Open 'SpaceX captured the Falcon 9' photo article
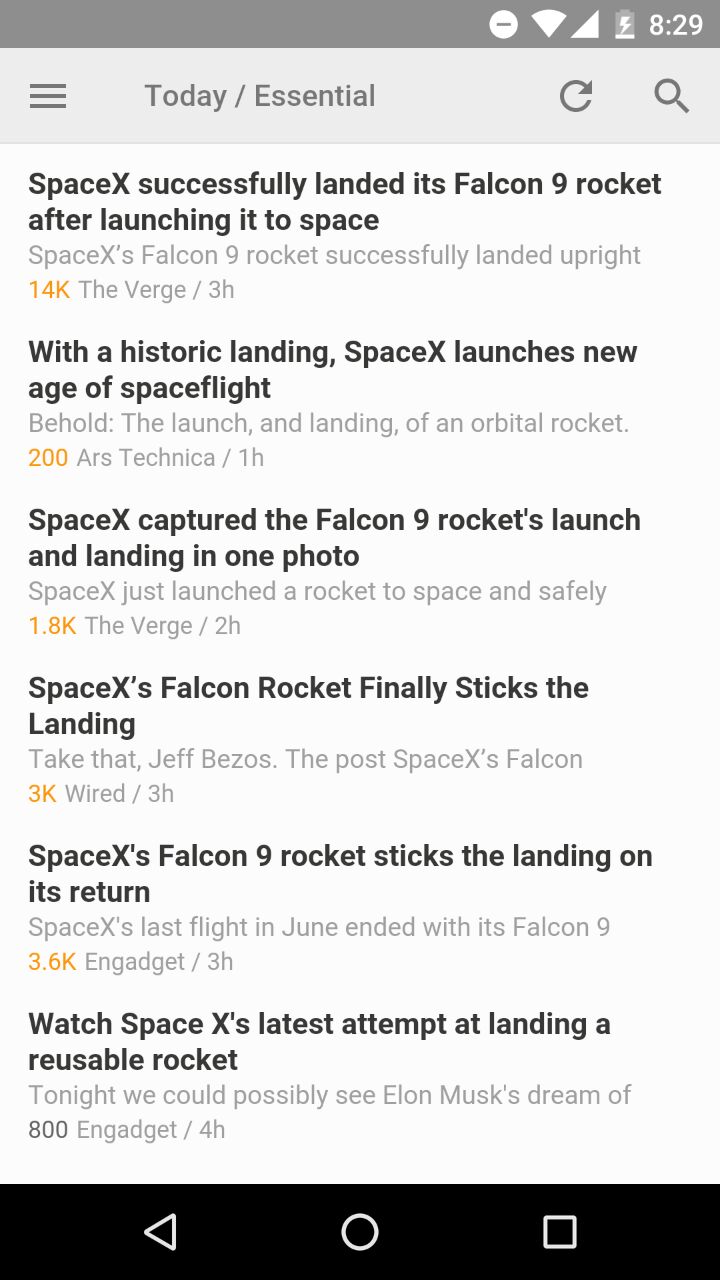 pyautogui.click(x=360, y=572)
